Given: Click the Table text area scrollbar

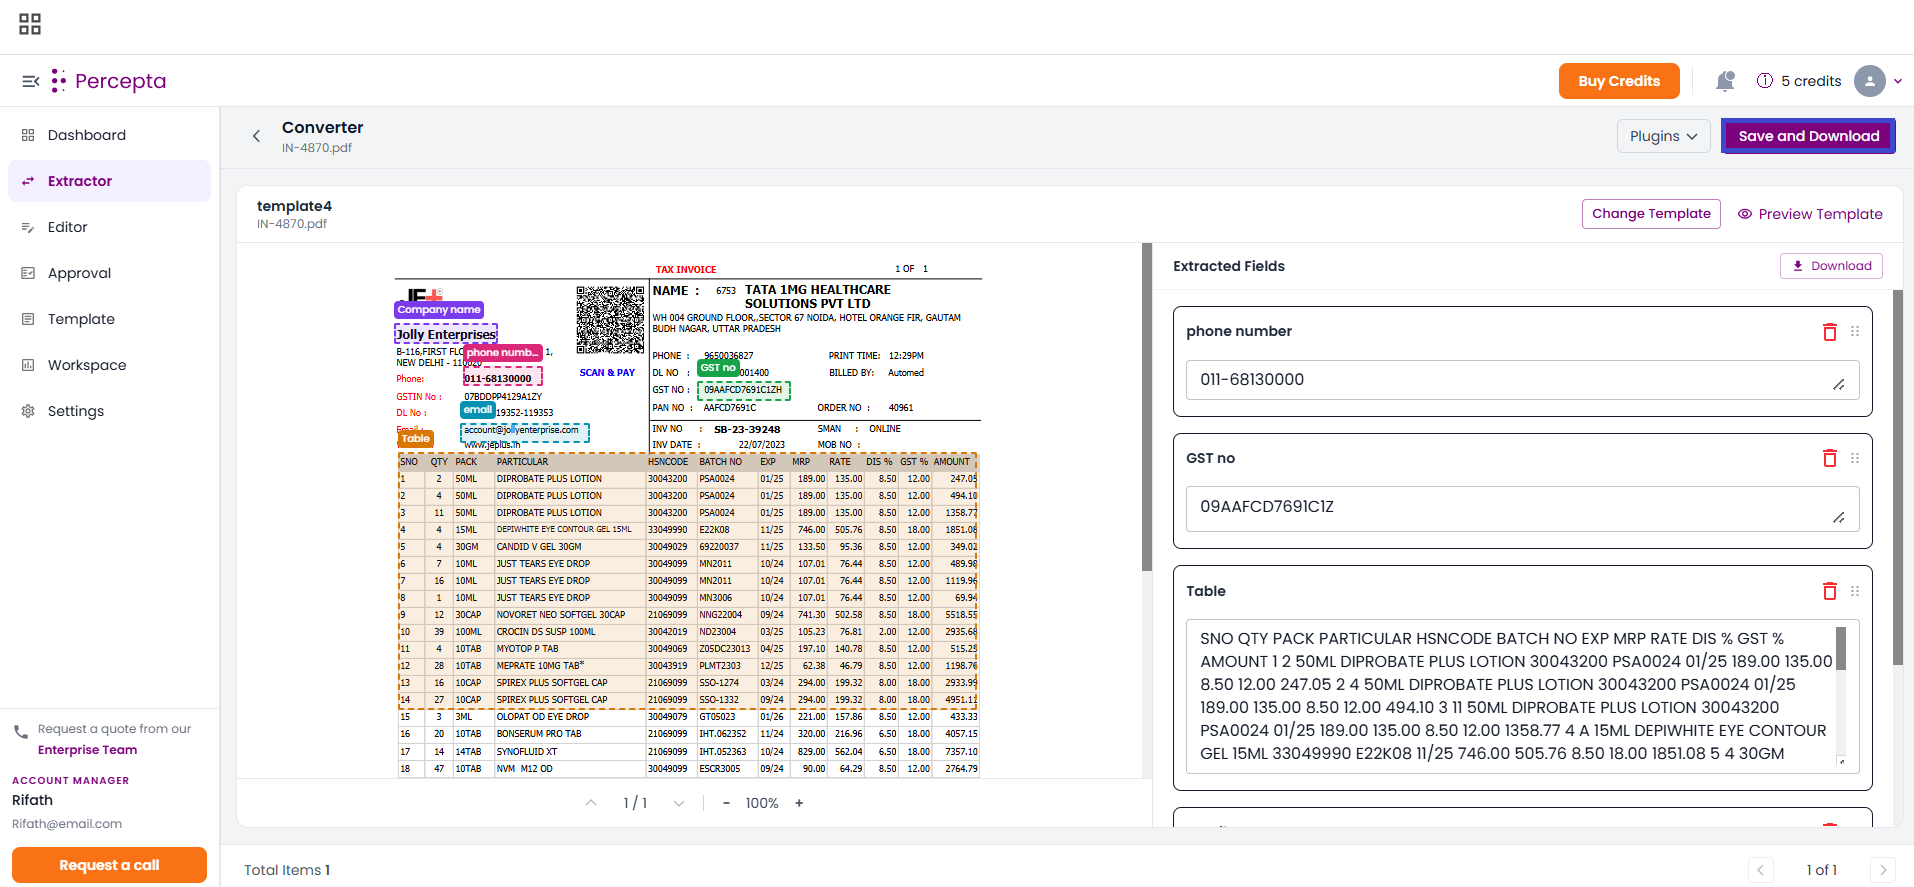Looking at the screenshot, I should [1841, 648].
